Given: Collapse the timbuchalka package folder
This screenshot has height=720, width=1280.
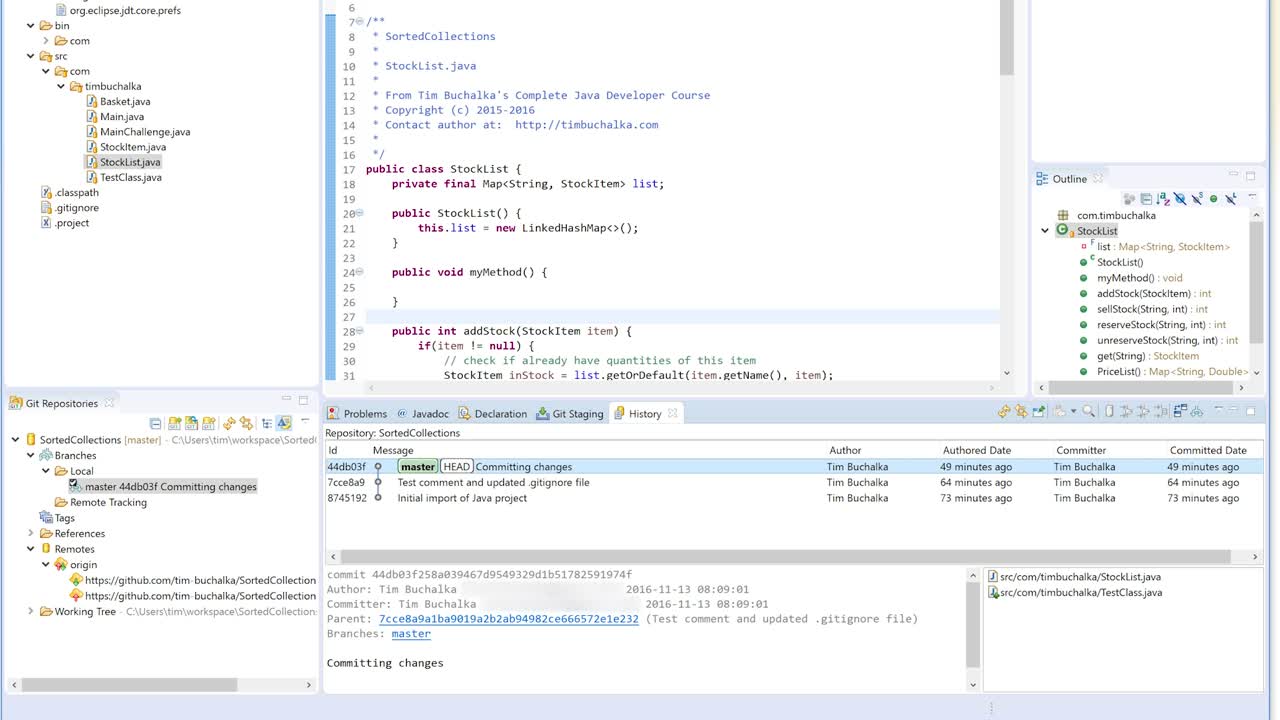Looking at the screenshot, I should pos(61,86).
